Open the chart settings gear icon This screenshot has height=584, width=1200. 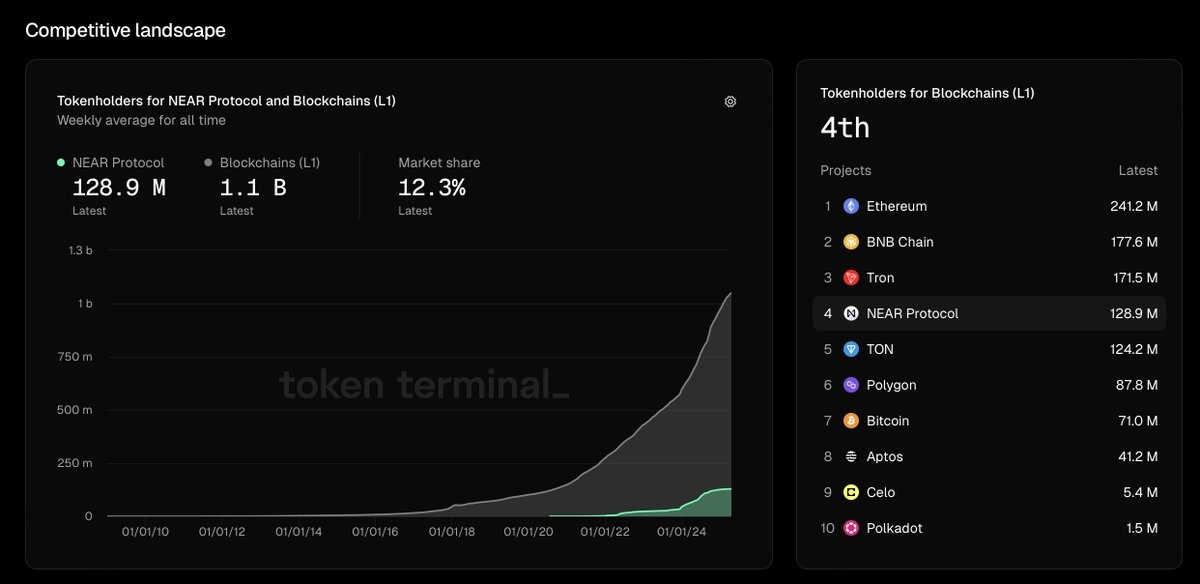coord(730,101)
